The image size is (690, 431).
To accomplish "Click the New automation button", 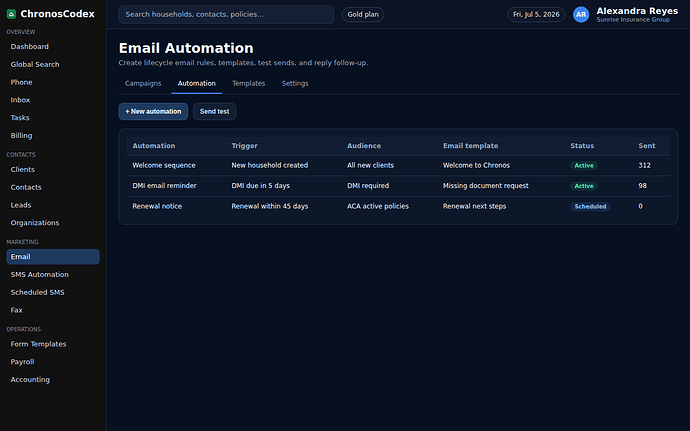I will [153, 111].
